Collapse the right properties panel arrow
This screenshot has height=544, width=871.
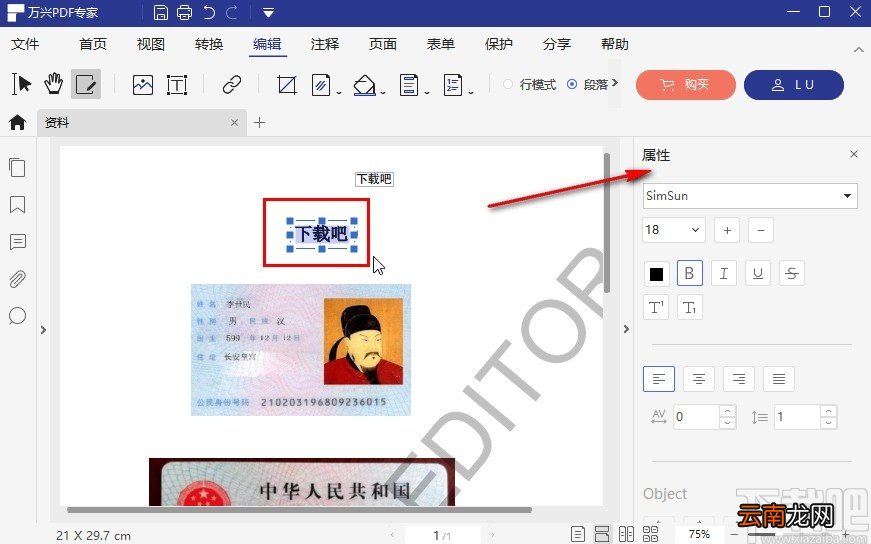pos(626,329)
